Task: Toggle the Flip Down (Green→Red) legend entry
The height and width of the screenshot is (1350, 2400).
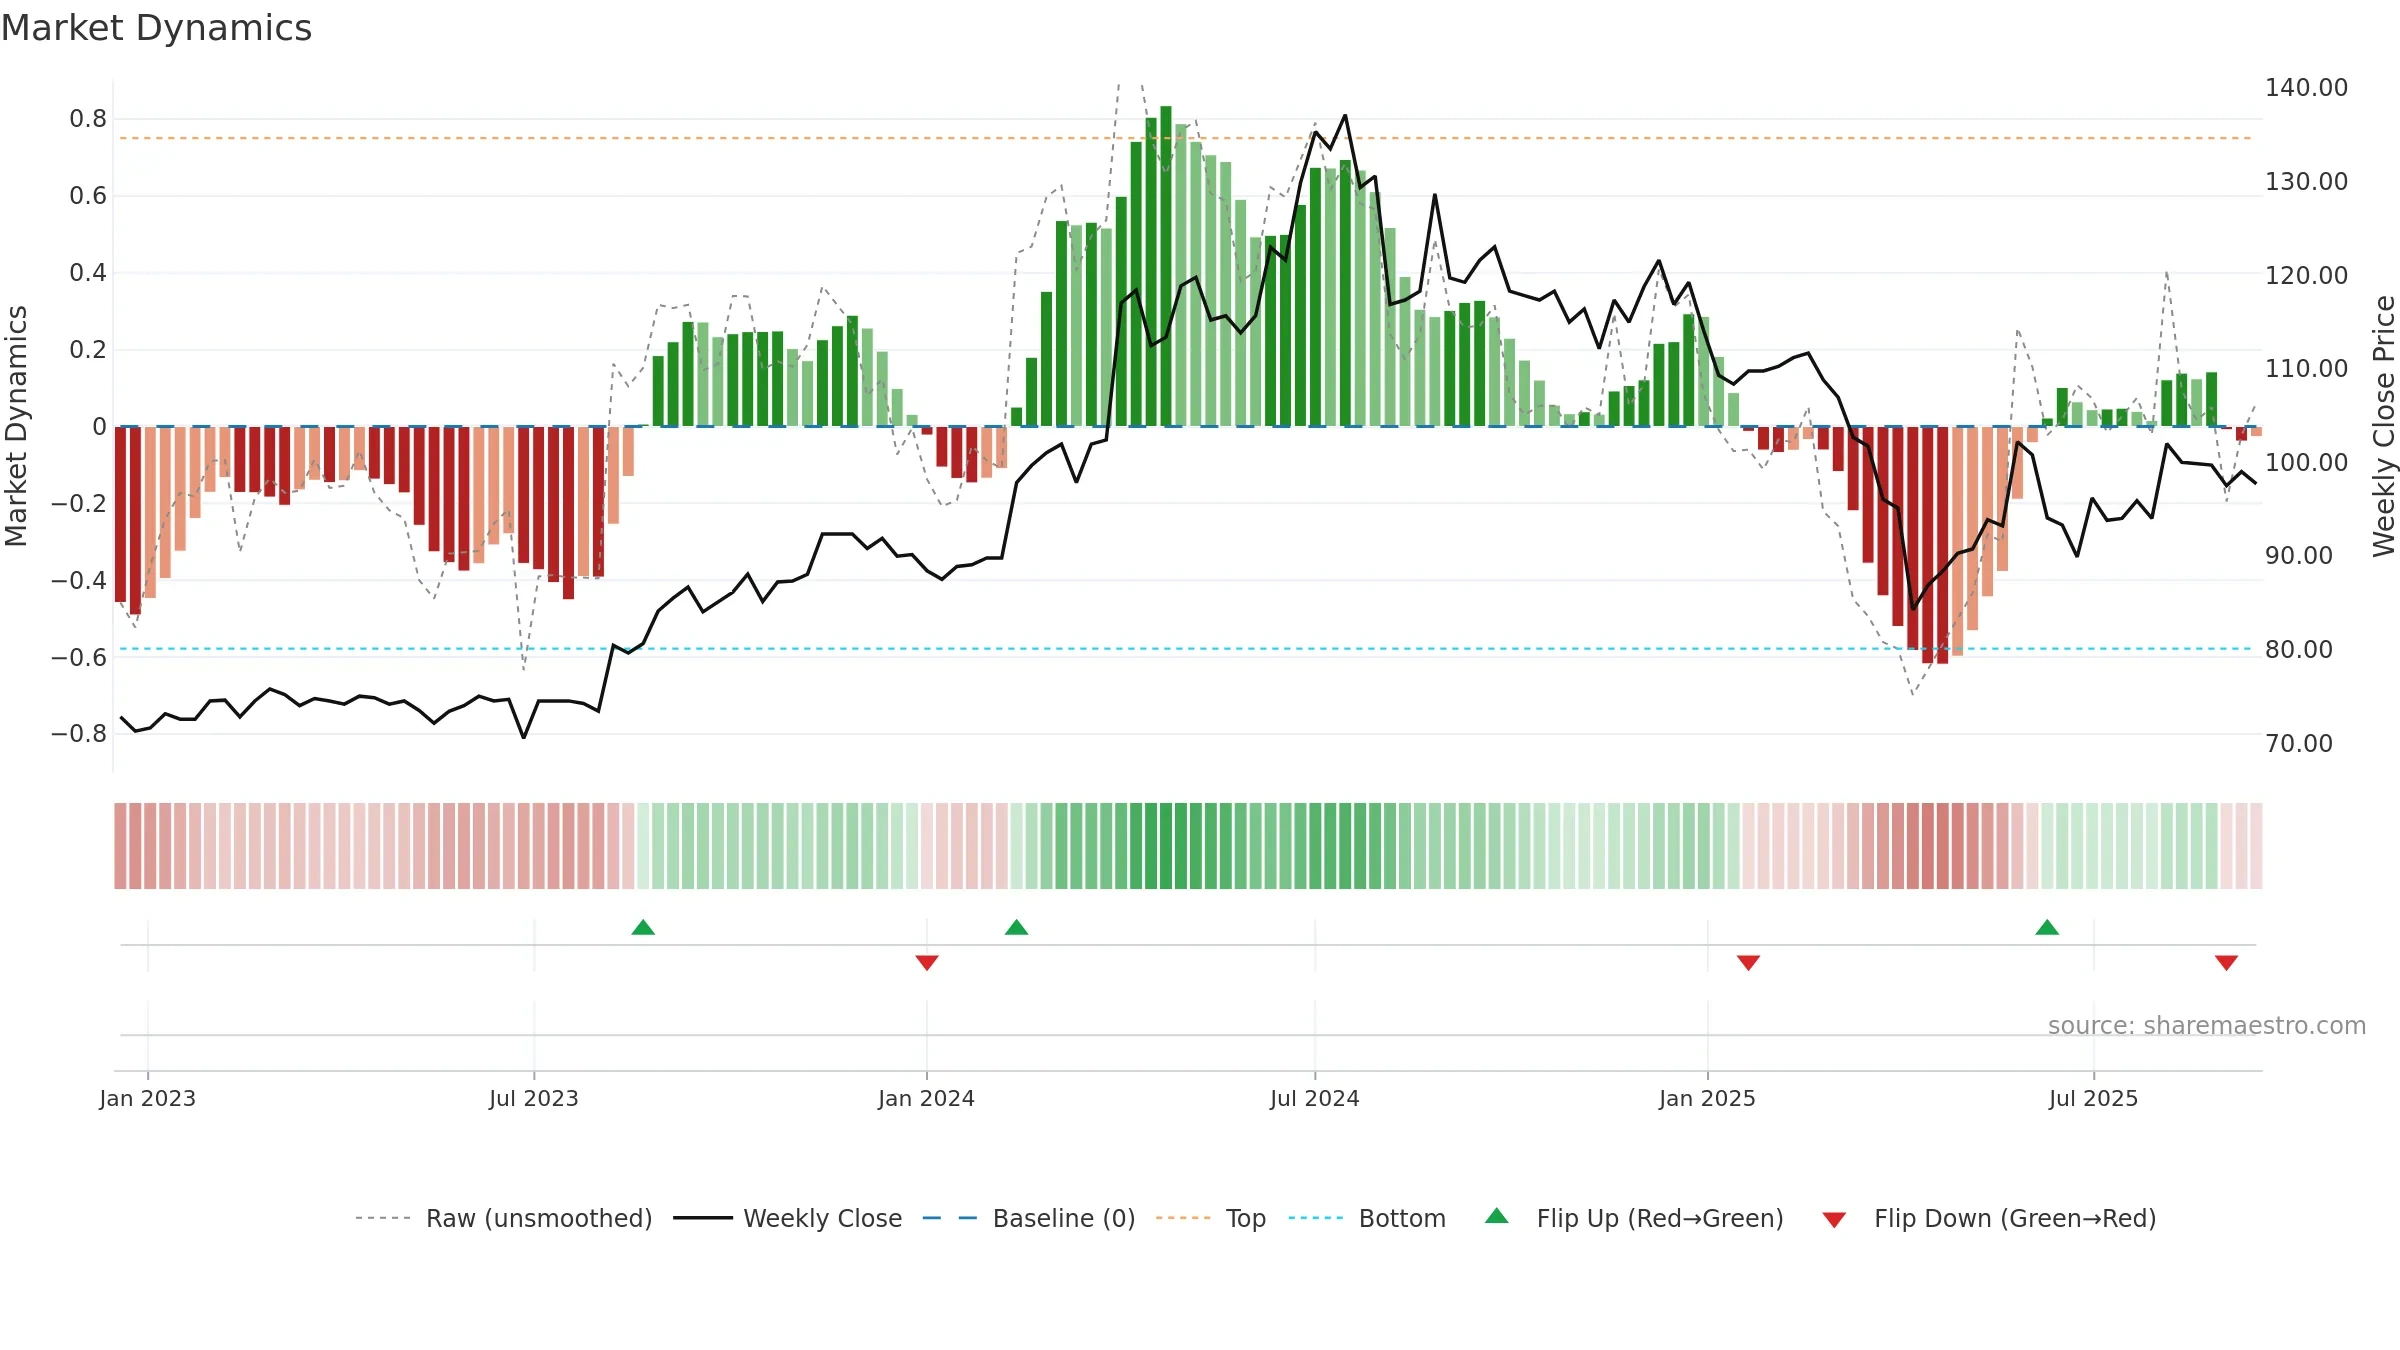Action: (x=1989, y=1218)
